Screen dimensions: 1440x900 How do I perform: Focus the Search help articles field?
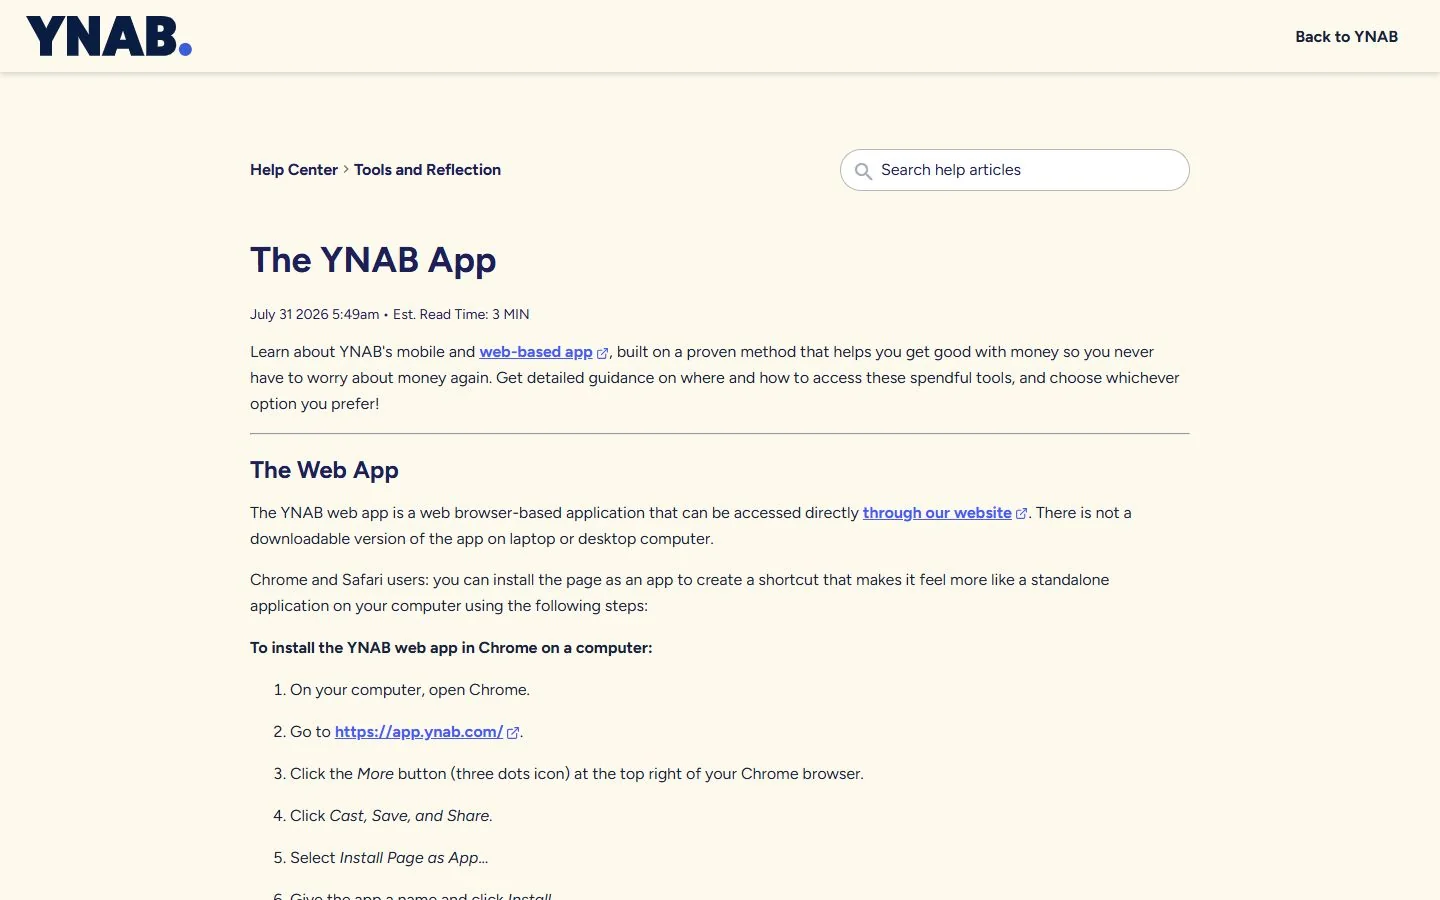[1015, 170]
